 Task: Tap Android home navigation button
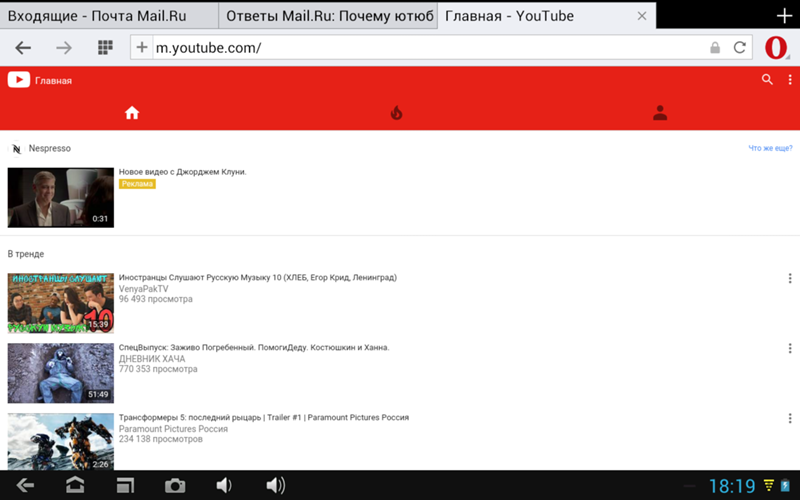(75, 485)
